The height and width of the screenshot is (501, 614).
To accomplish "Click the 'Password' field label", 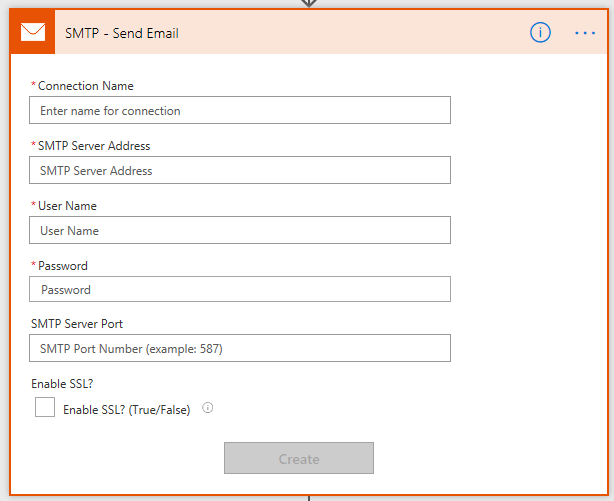I will [x=63, y=266].
